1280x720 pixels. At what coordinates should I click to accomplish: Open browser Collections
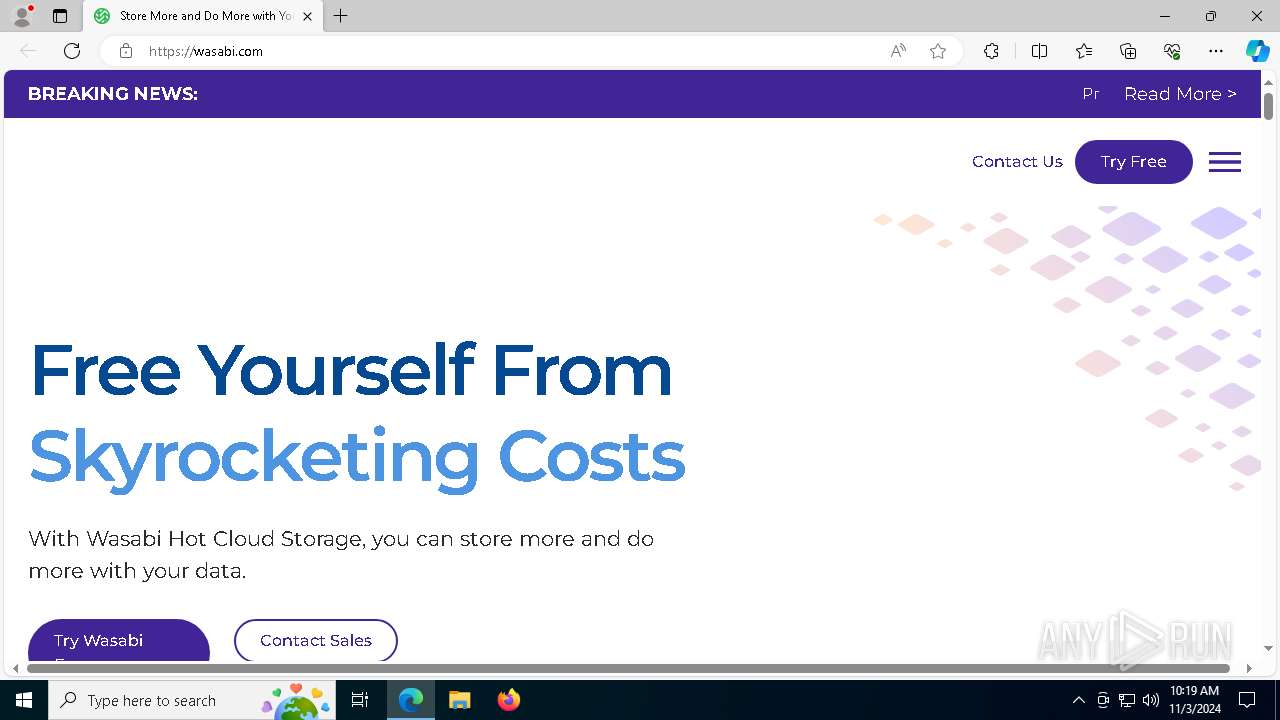click(1128, 51)
